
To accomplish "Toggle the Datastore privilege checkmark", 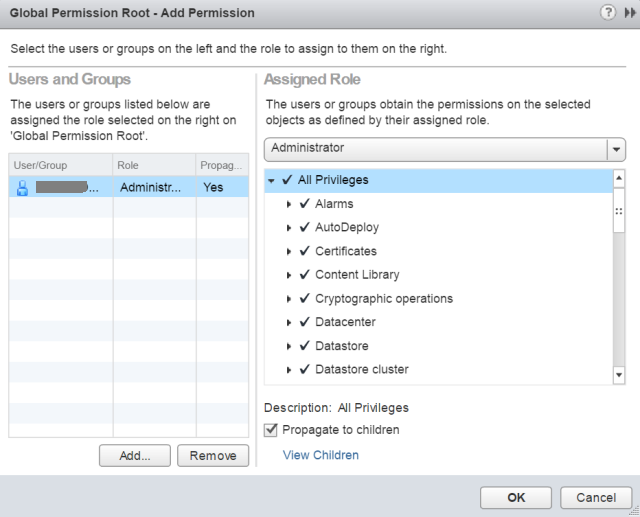I will (x=305, y=346).
